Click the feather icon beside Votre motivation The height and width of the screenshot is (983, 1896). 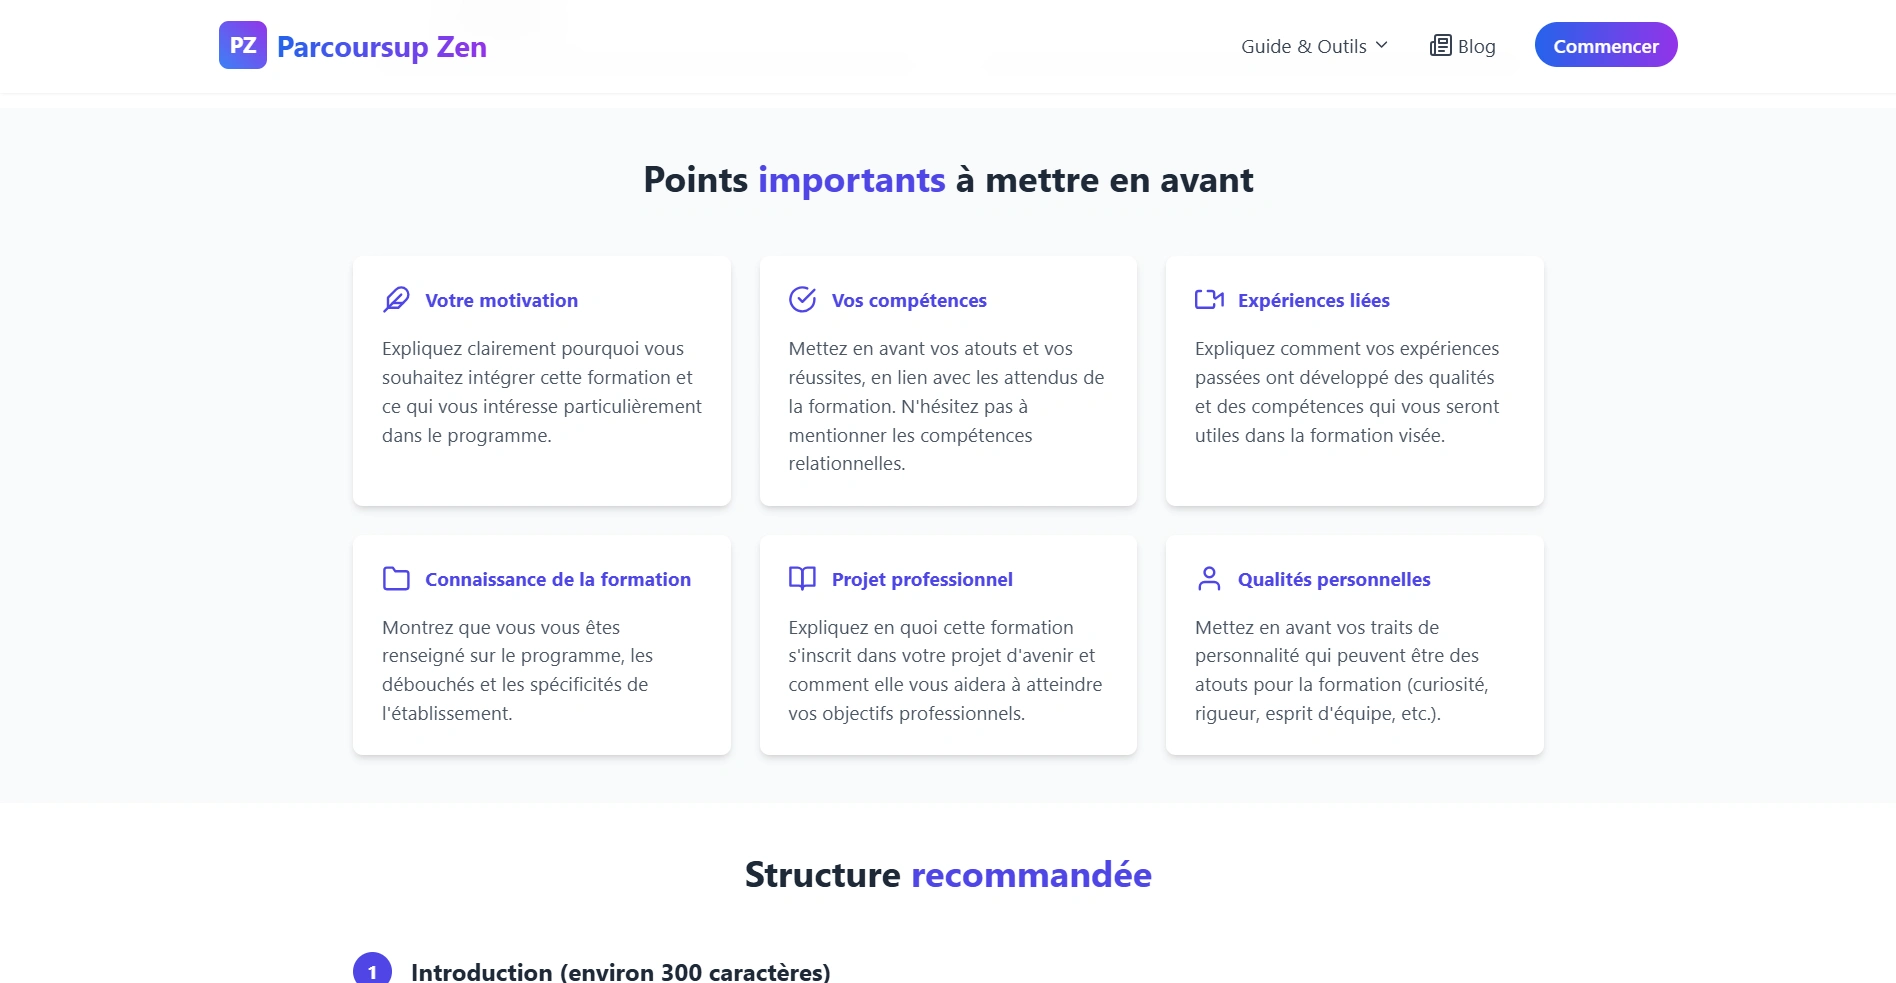pyautogui.click(x=396, y=300)
